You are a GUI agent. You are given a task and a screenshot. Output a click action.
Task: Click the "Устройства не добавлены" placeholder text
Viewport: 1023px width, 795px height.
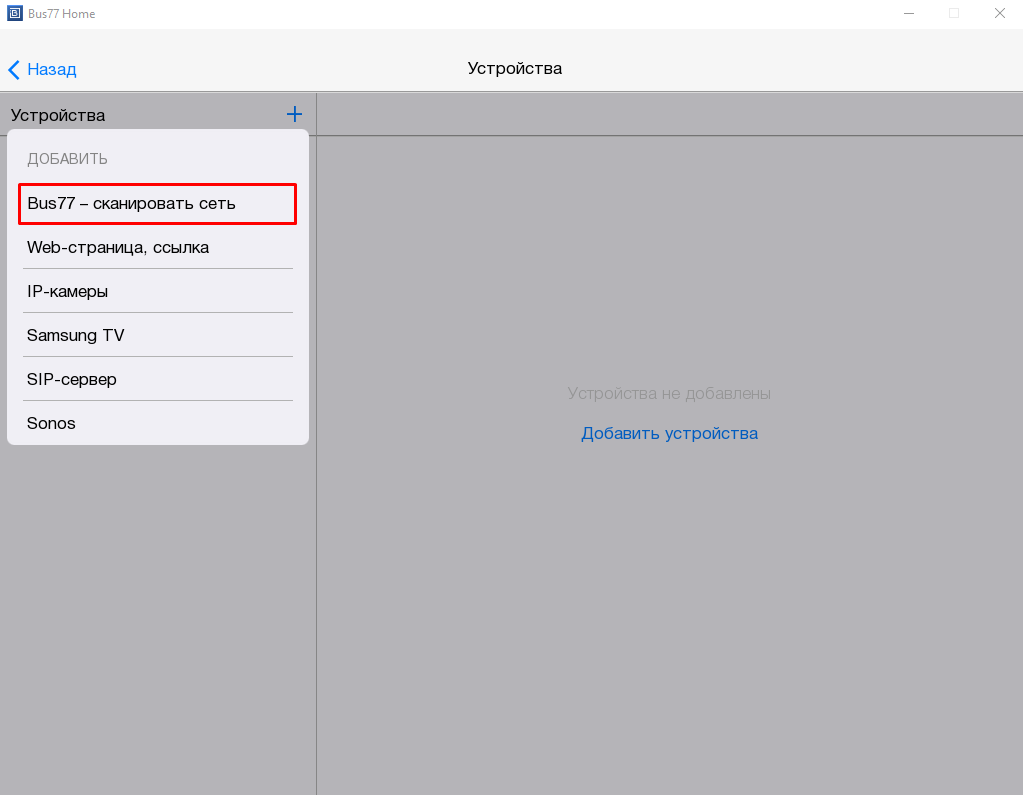(669, 394)
